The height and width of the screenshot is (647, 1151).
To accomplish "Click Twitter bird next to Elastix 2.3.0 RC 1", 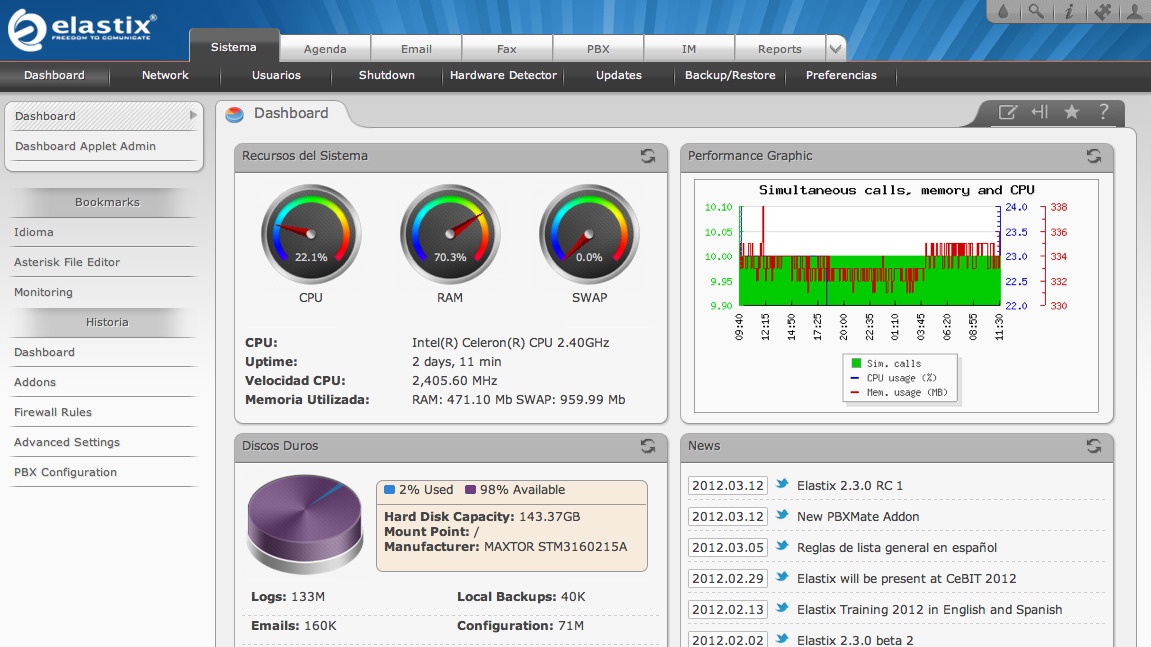I will pos(782,484).
